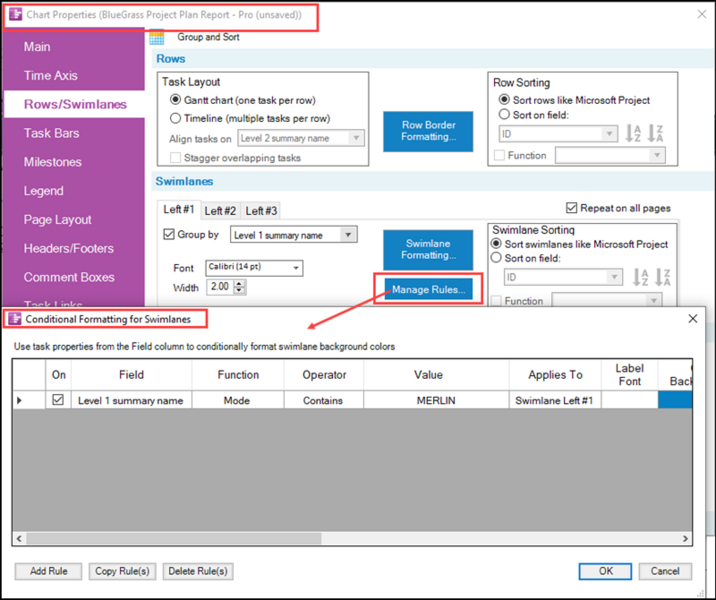Select Sort swimlanes like Microsoft Project
Screen dimensions: 716x600
pyautogui.click(x=496, y=244)
